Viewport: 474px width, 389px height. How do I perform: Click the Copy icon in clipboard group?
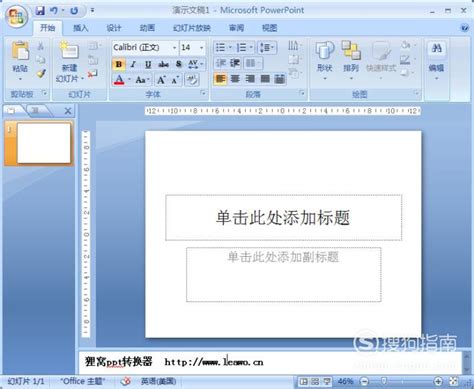tap(41, 60)
